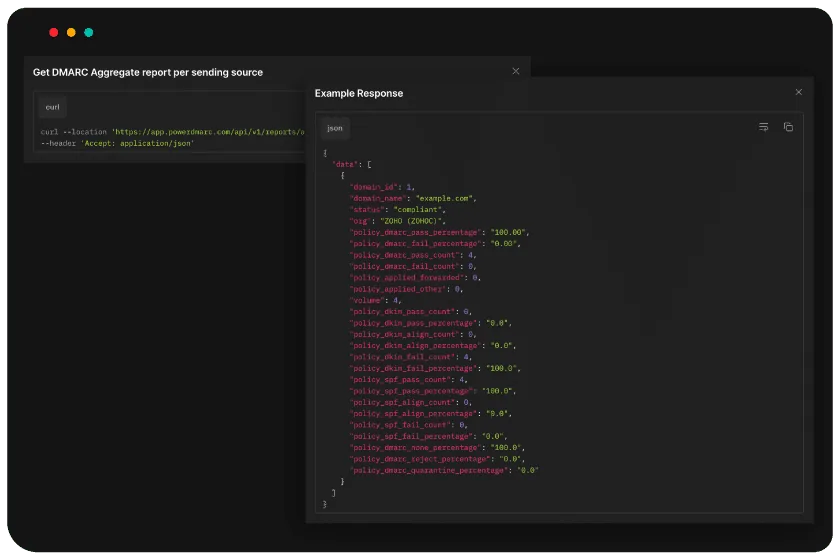Image resolution: width=840 pixels, height=560 pixels.
Task: Click the policy_spf_align_count line
Action: click(x=411, y=402)
